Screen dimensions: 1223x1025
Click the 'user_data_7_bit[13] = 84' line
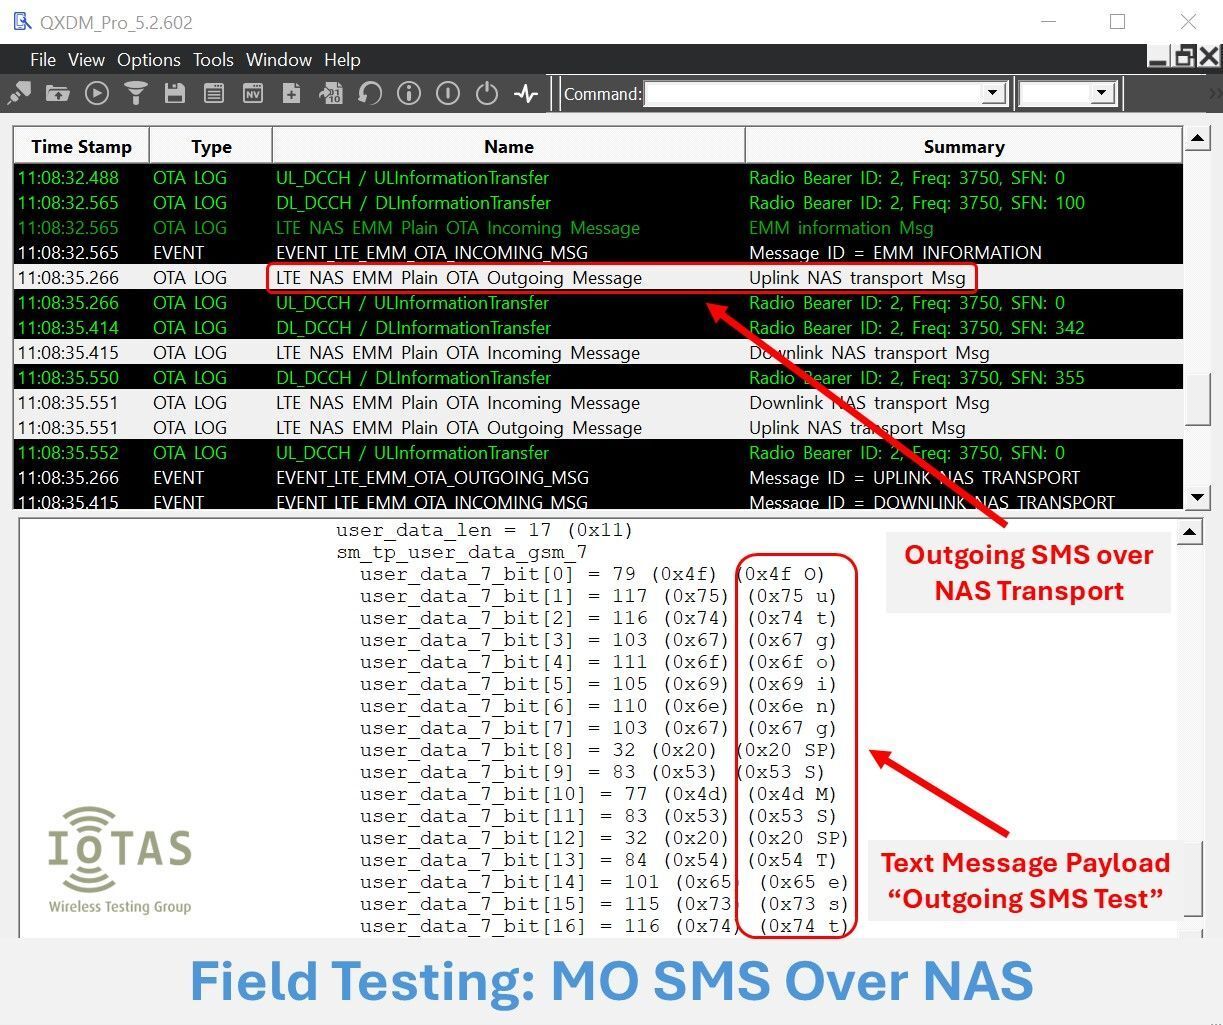tap(598, 860)
